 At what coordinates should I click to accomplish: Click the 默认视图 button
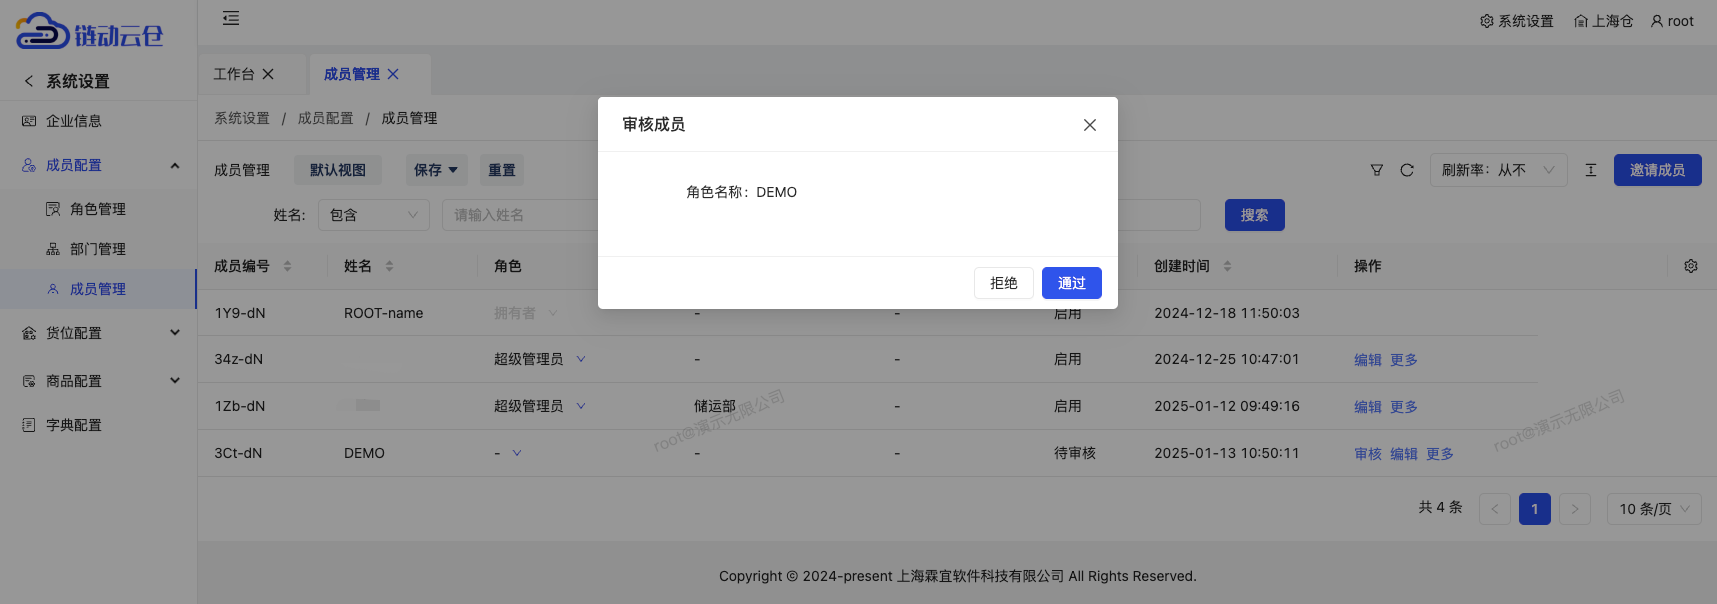click(x=338, y=170)
